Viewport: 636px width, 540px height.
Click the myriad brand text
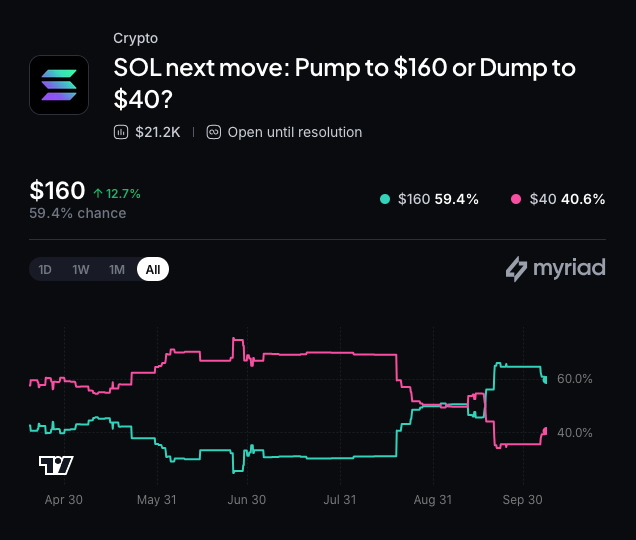(569, 269)
